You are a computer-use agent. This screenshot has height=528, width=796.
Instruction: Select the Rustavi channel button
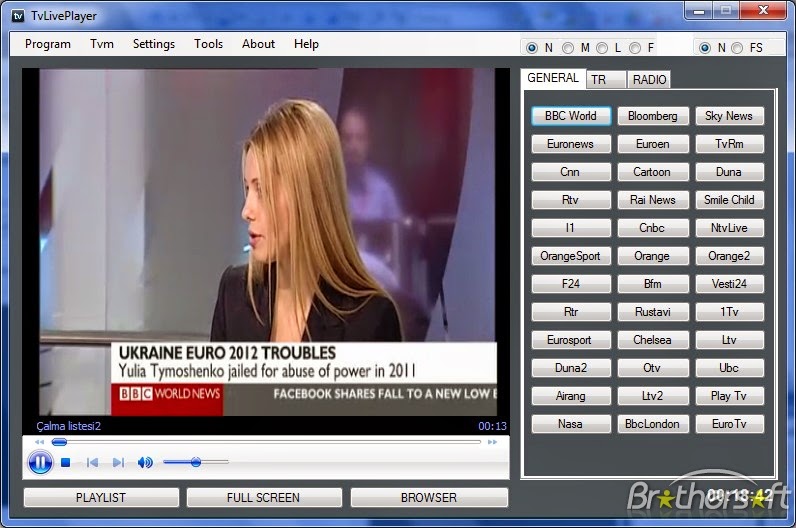click(x=653, y=312)
